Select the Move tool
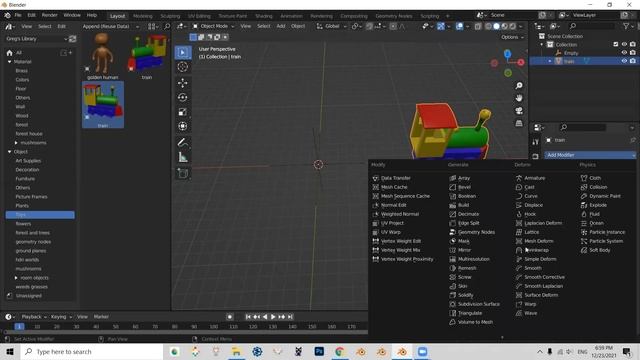The width and height of the screenshot is (640, 360). click(183, 83)
